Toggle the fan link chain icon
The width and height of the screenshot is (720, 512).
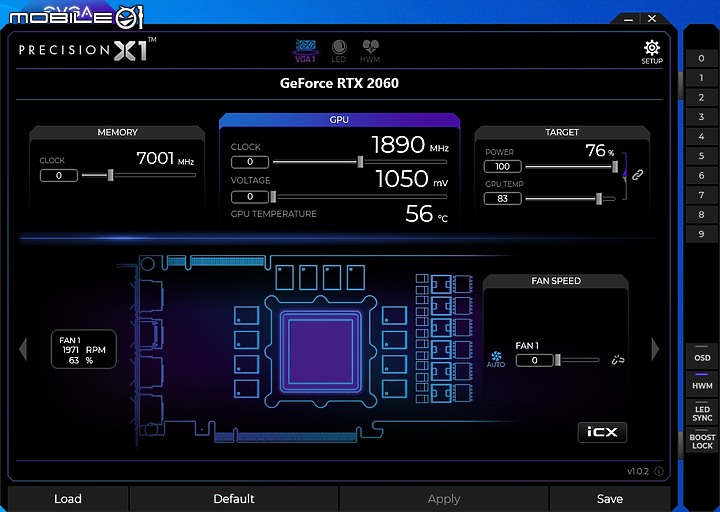coord(618,360)
